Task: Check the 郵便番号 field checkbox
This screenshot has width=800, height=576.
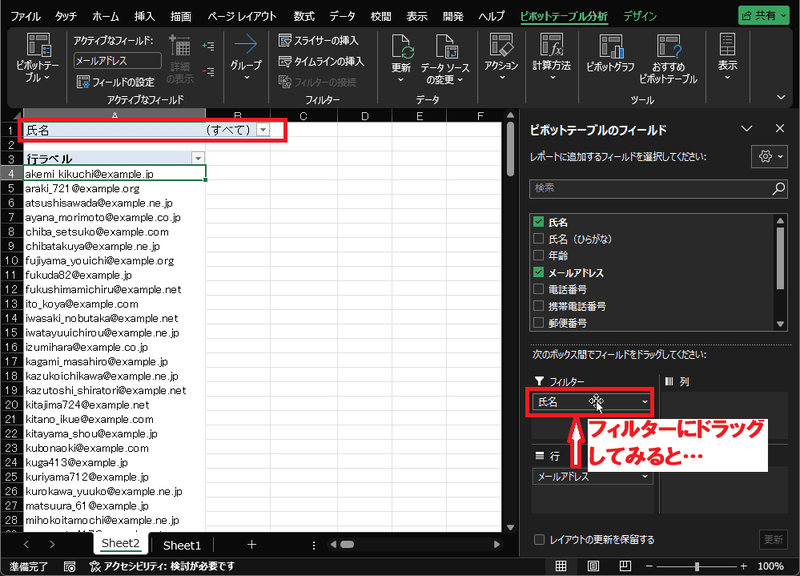Action: pyautogui.click(x=538, y=323)
